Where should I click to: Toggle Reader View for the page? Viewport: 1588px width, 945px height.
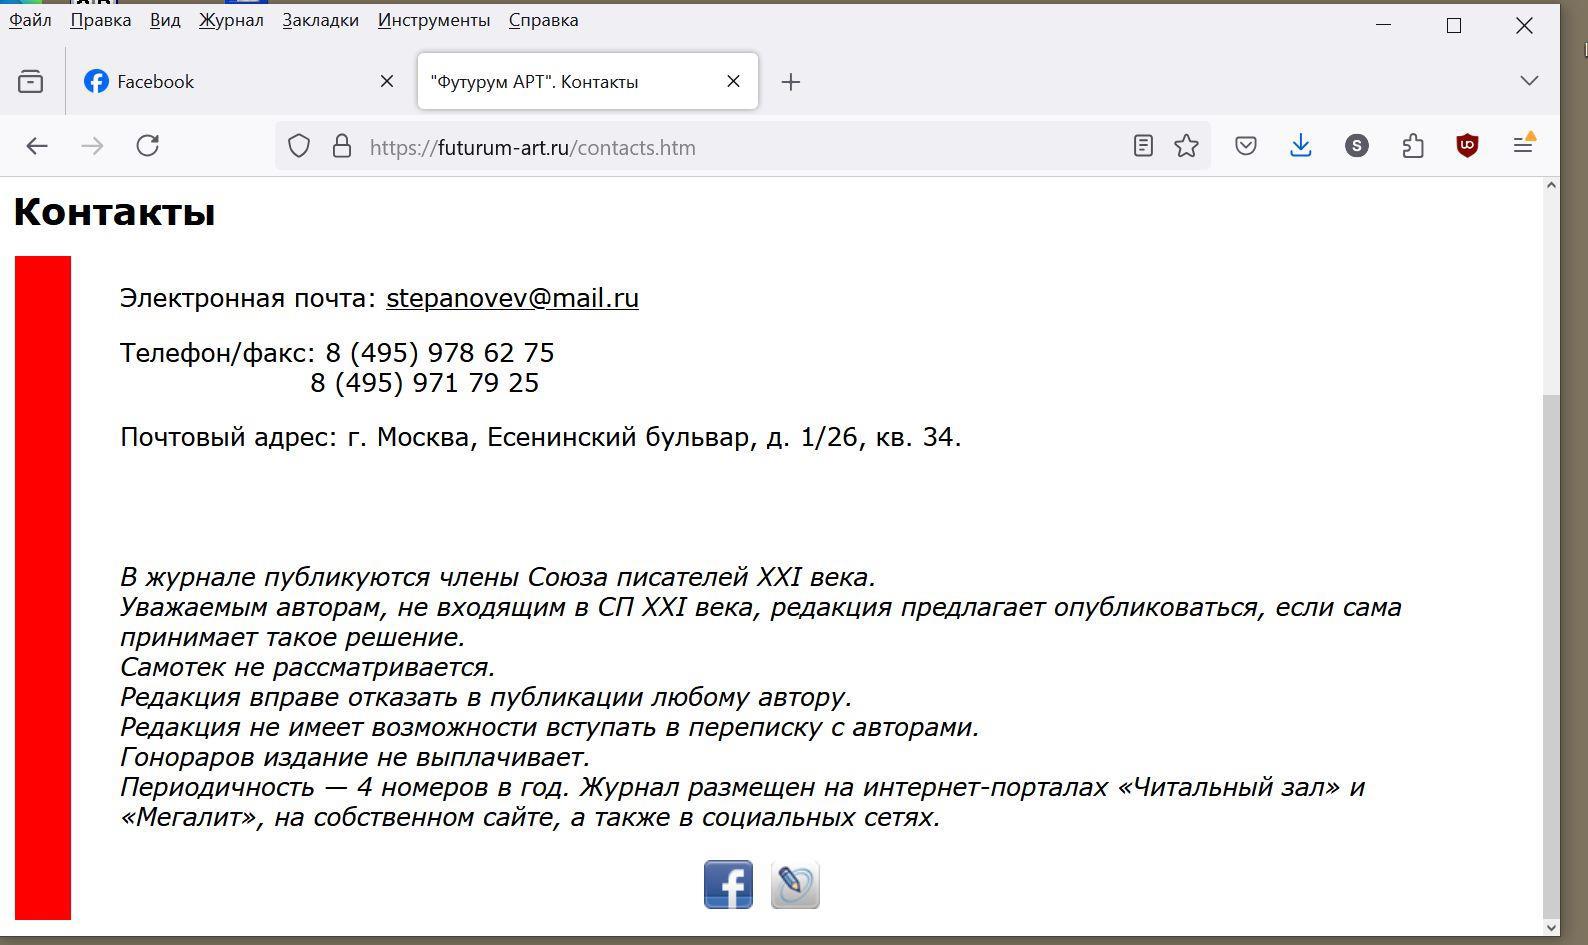coord(1143,146)
